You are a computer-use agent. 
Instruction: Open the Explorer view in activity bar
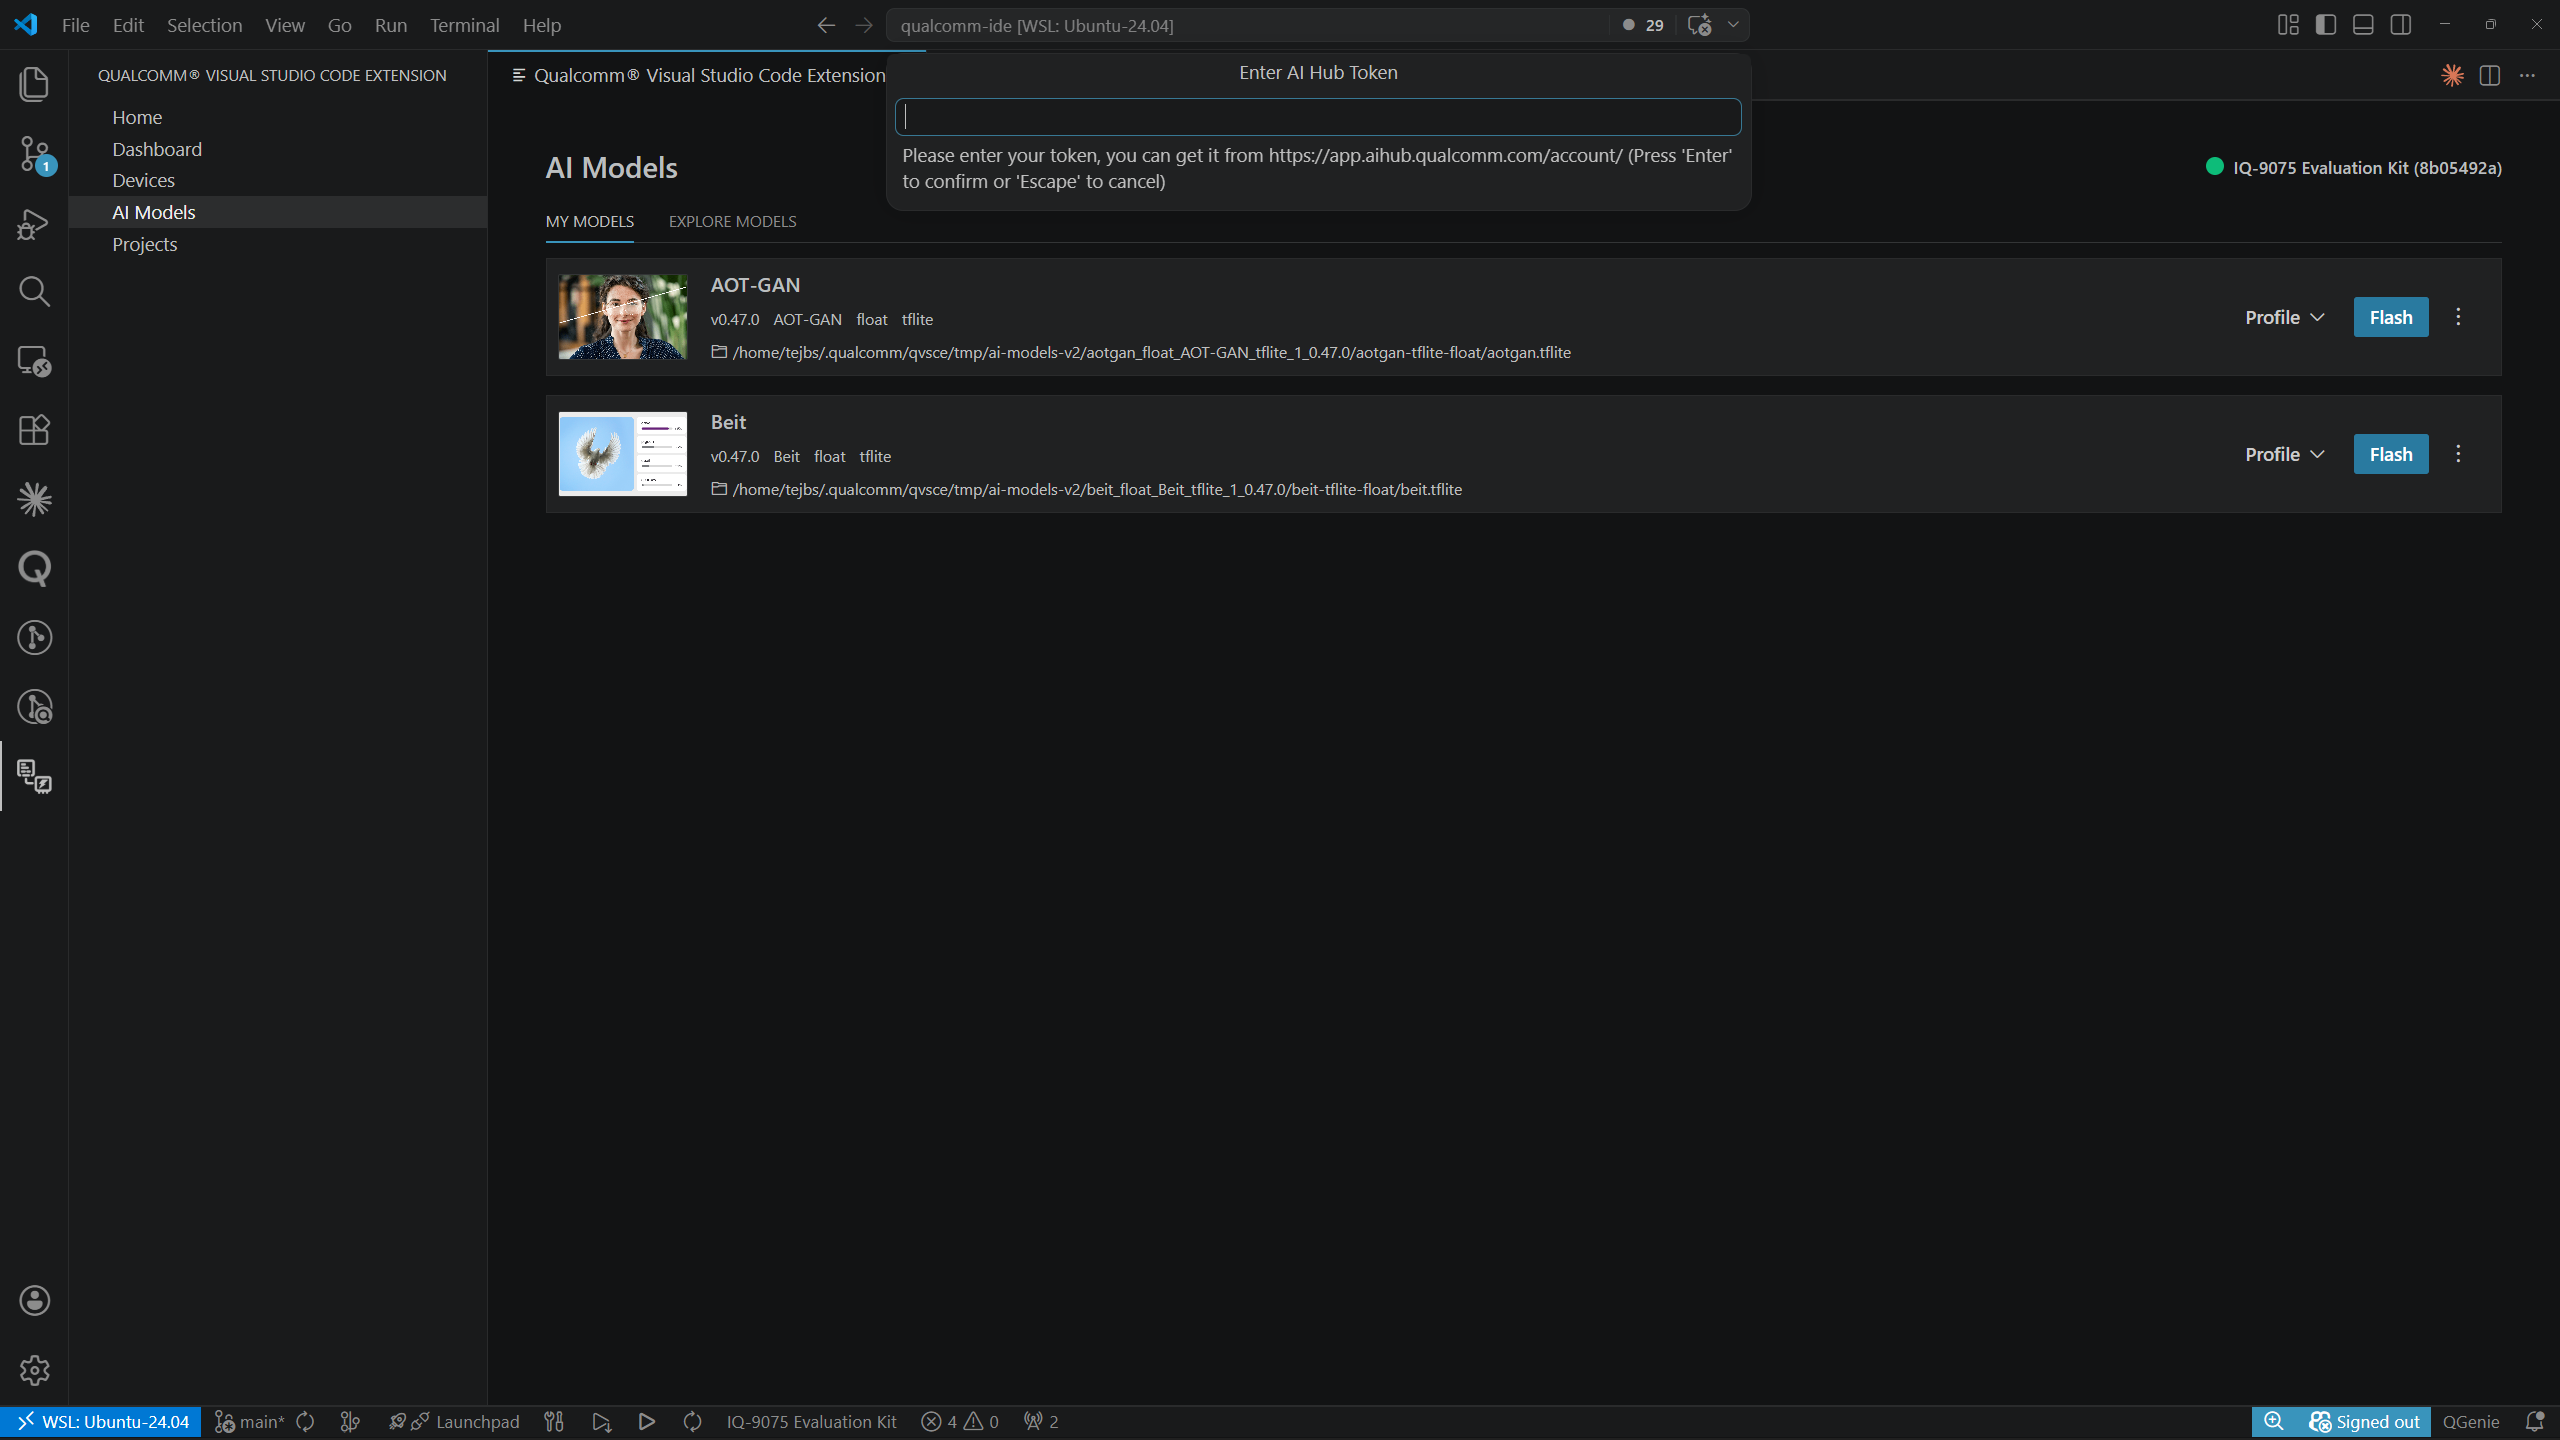pos(34,84)
